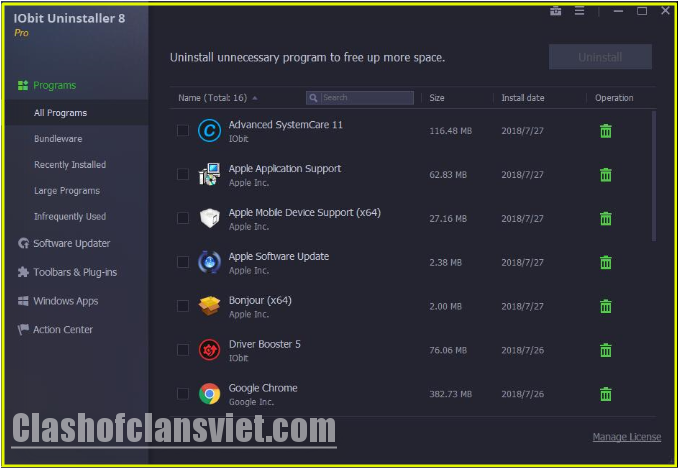The image size is (679, 469).
Task: Click the Programs grid icon
Action: 23,85
